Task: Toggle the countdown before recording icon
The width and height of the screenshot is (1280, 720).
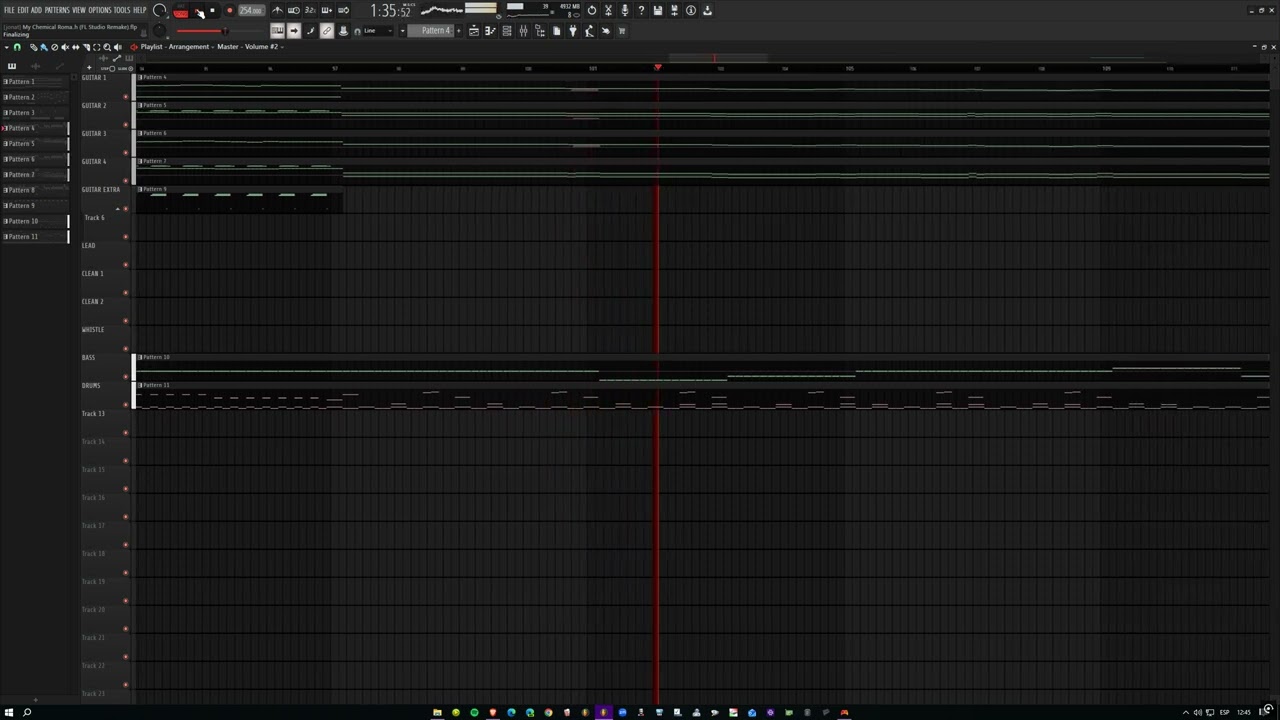Action: [x=310, y=11]
